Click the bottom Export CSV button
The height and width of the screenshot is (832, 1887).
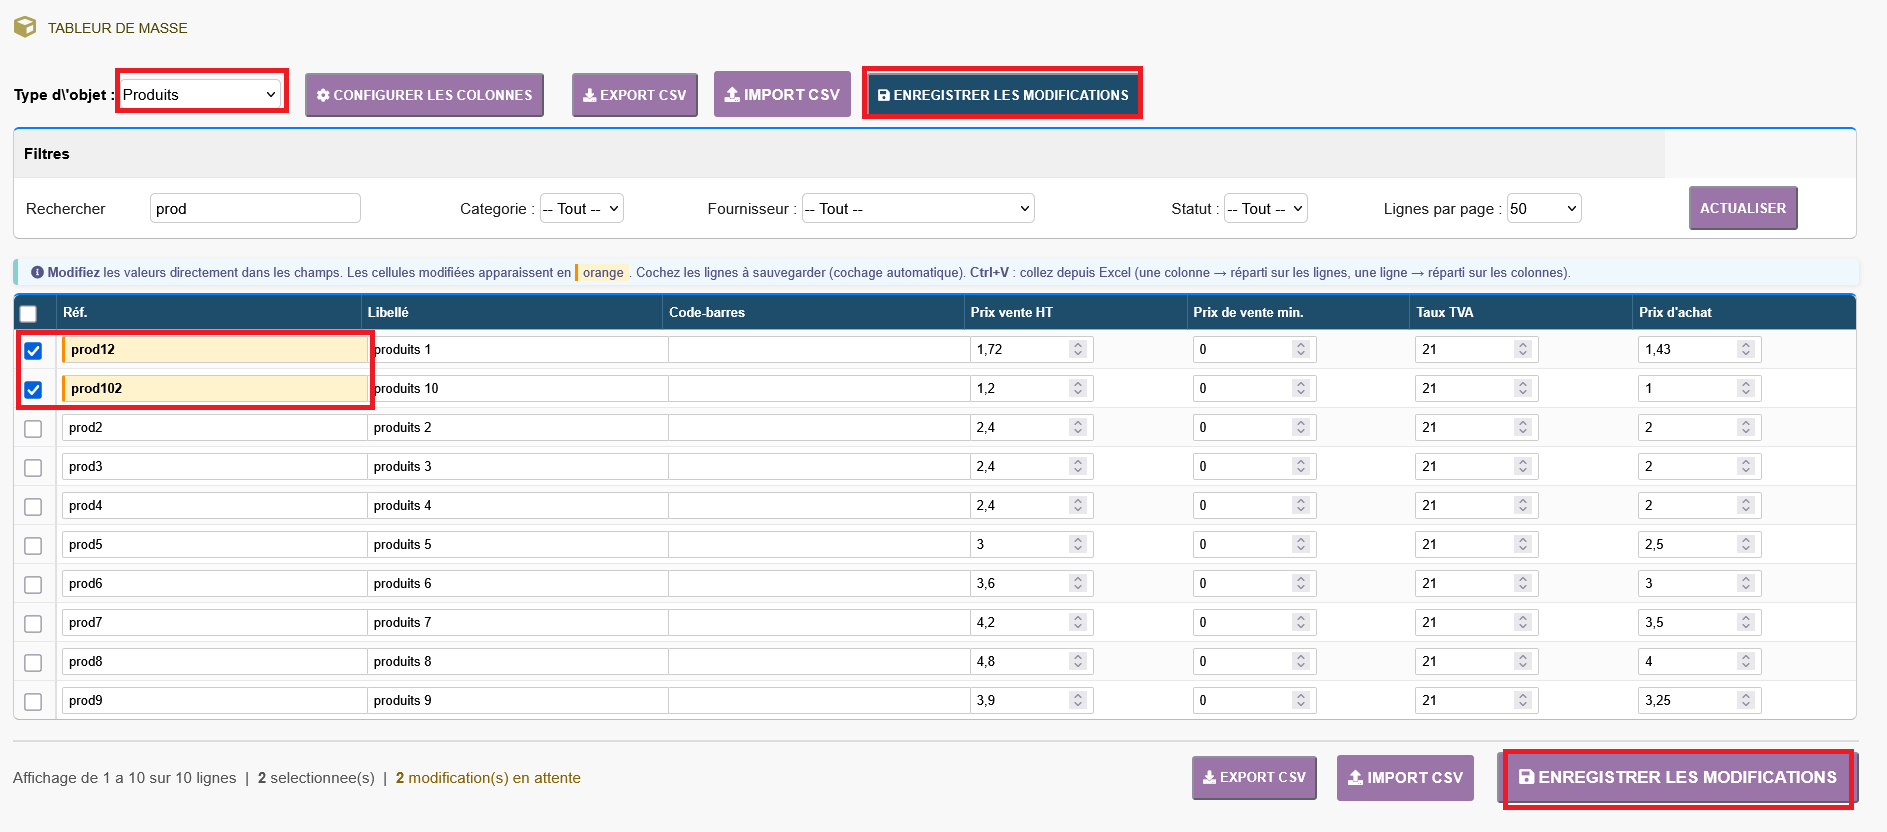(x=1254, y=777)
